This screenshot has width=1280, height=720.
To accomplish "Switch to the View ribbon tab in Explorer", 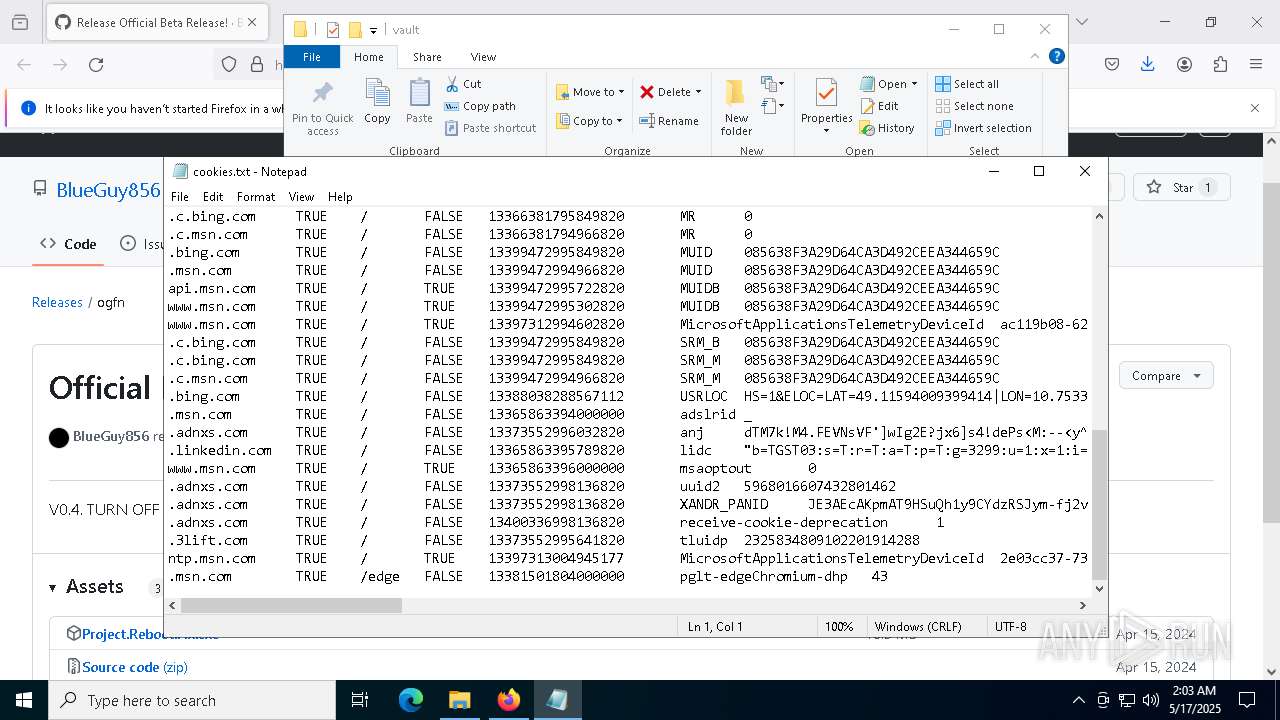I will (483, 57).
